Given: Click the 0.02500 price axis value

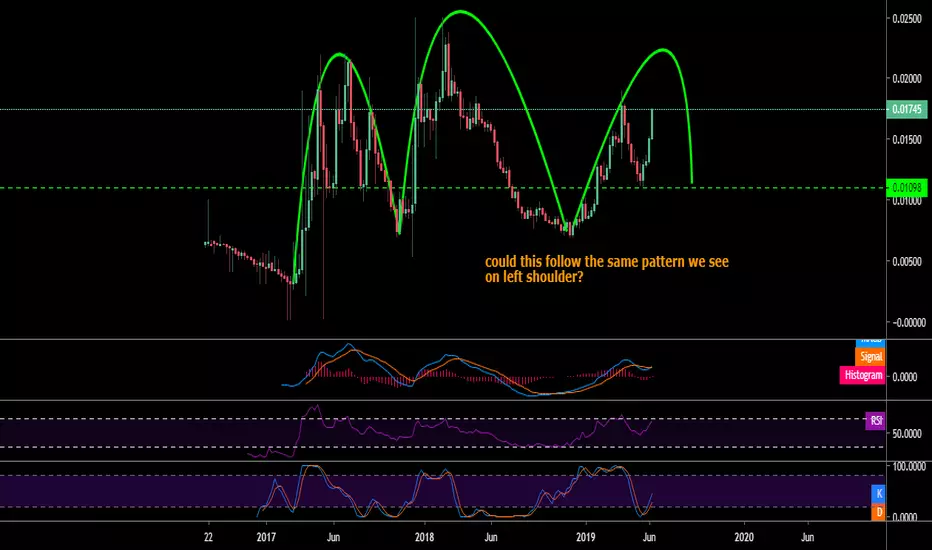Looking at the screenshot, I should click(x=907, y=18).
